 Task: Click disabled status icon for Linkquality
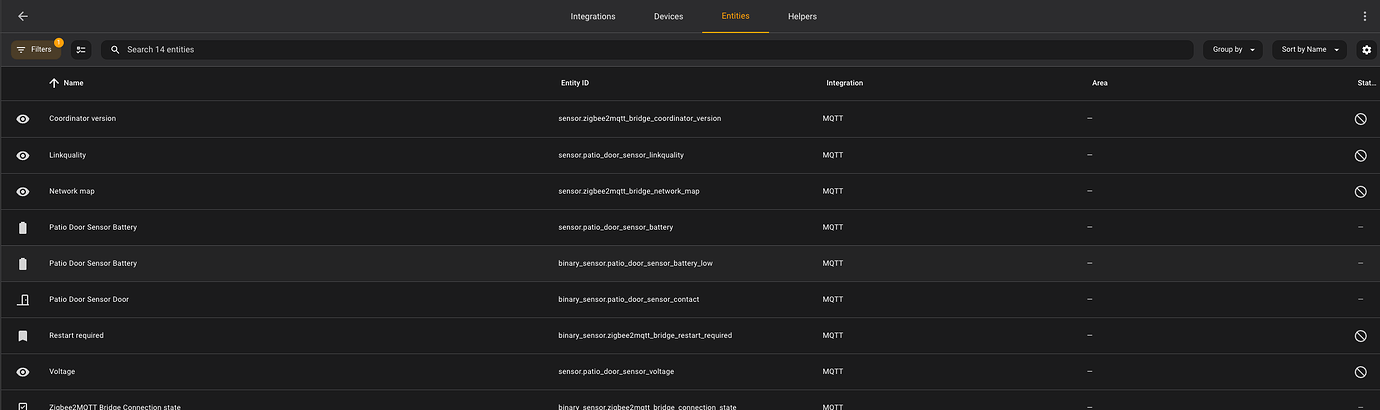tap(1360, 155)
